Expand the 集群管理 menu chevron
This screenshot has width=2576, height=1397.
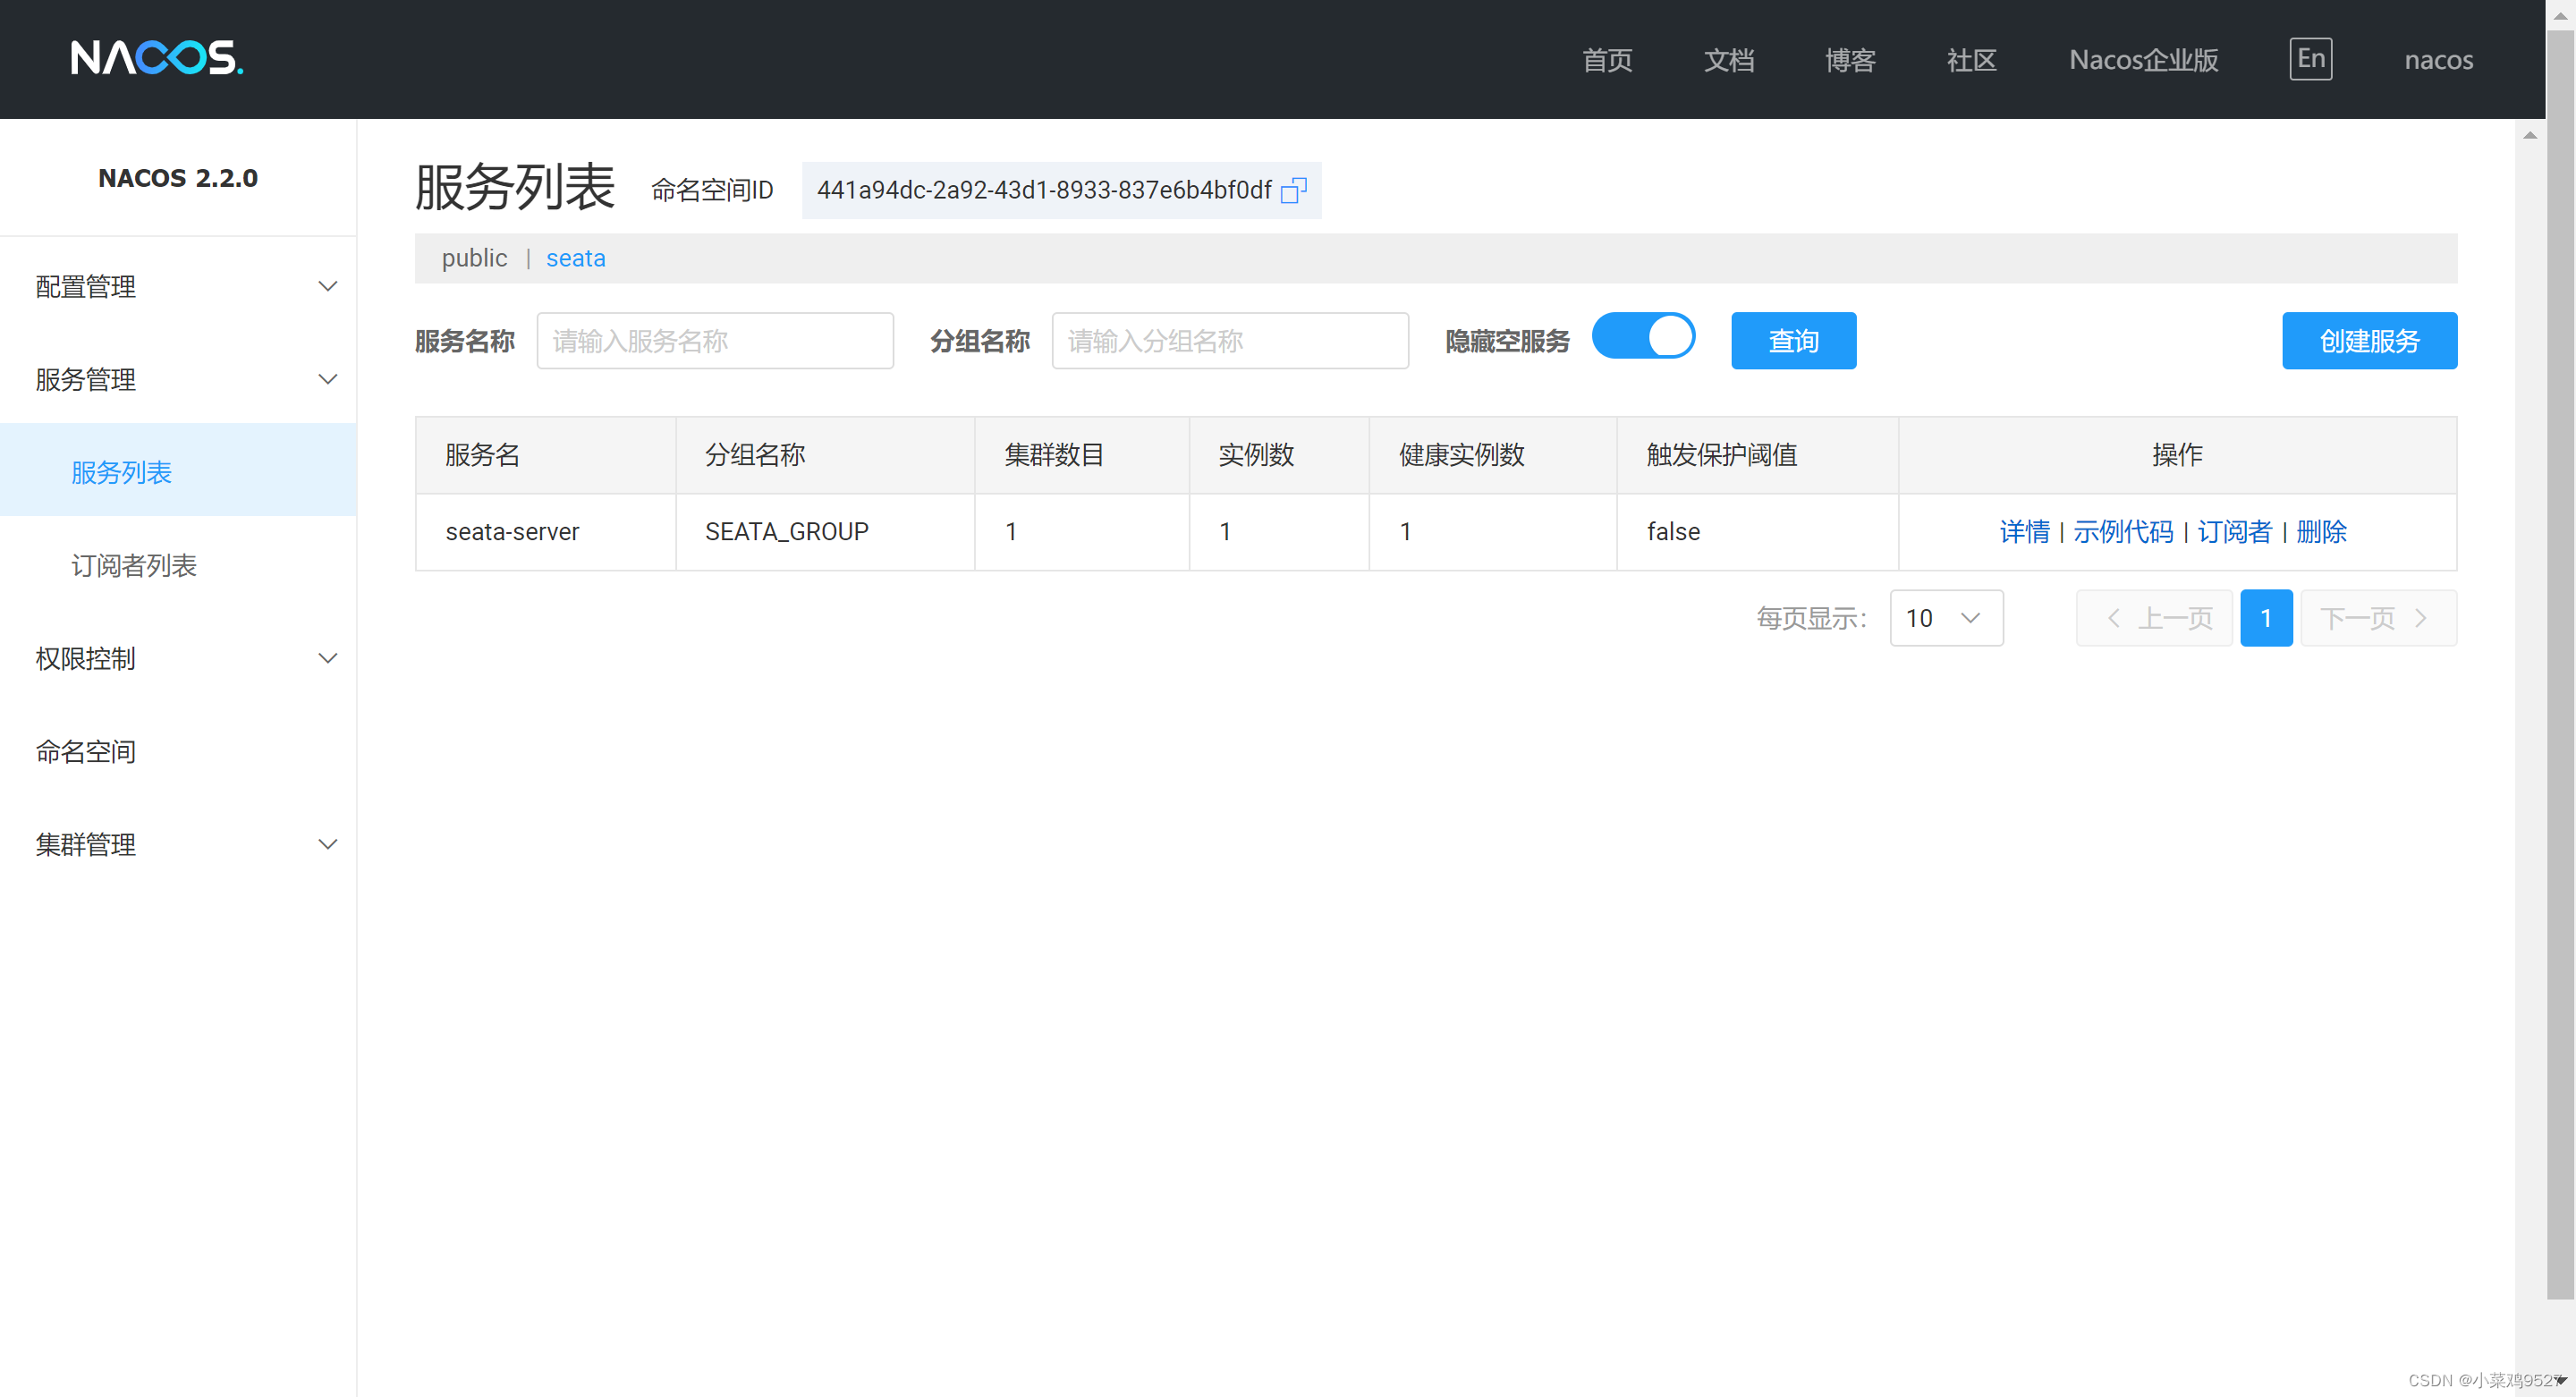(x=327, y=845)
